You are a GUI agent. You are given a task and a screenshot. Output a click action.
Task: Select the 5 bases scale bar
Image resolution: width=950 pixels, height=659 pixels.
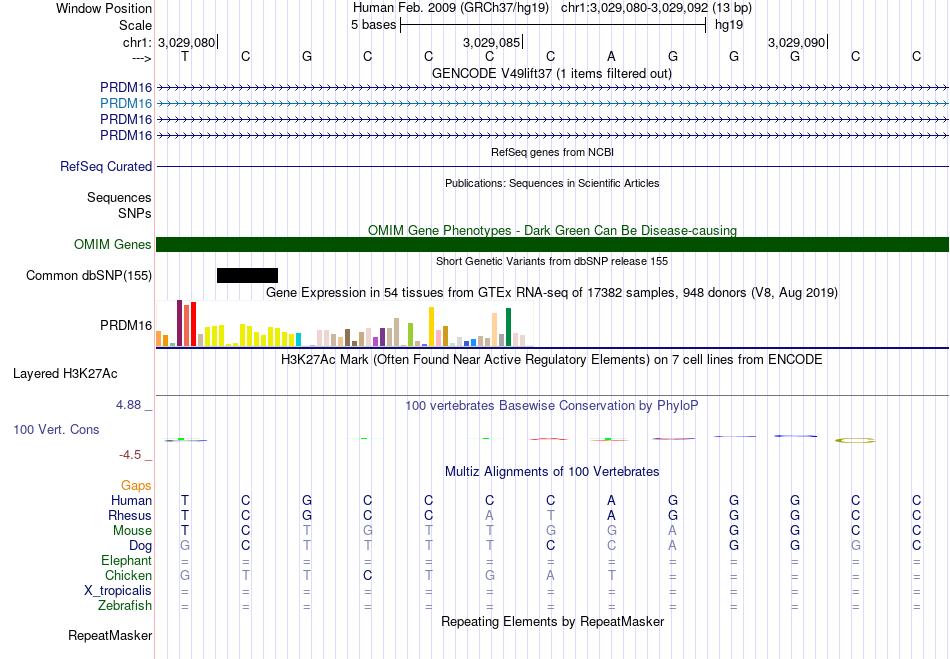(x=553, y=25)
